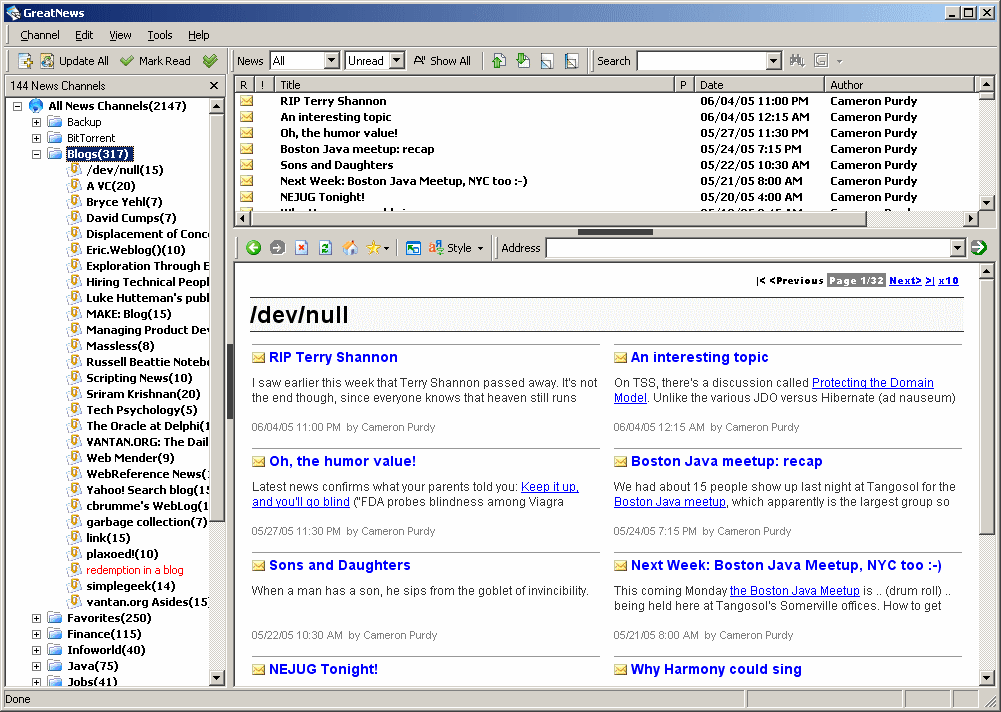
Task: Click the browser forward grey arrow
Action: [277, 248]
